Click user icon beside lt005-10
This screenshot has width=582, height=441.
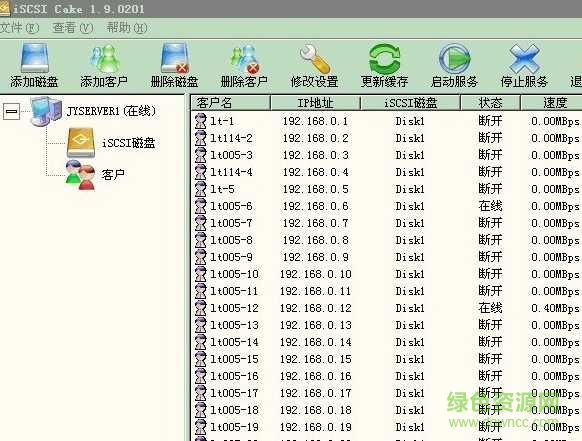pos(200,274)
